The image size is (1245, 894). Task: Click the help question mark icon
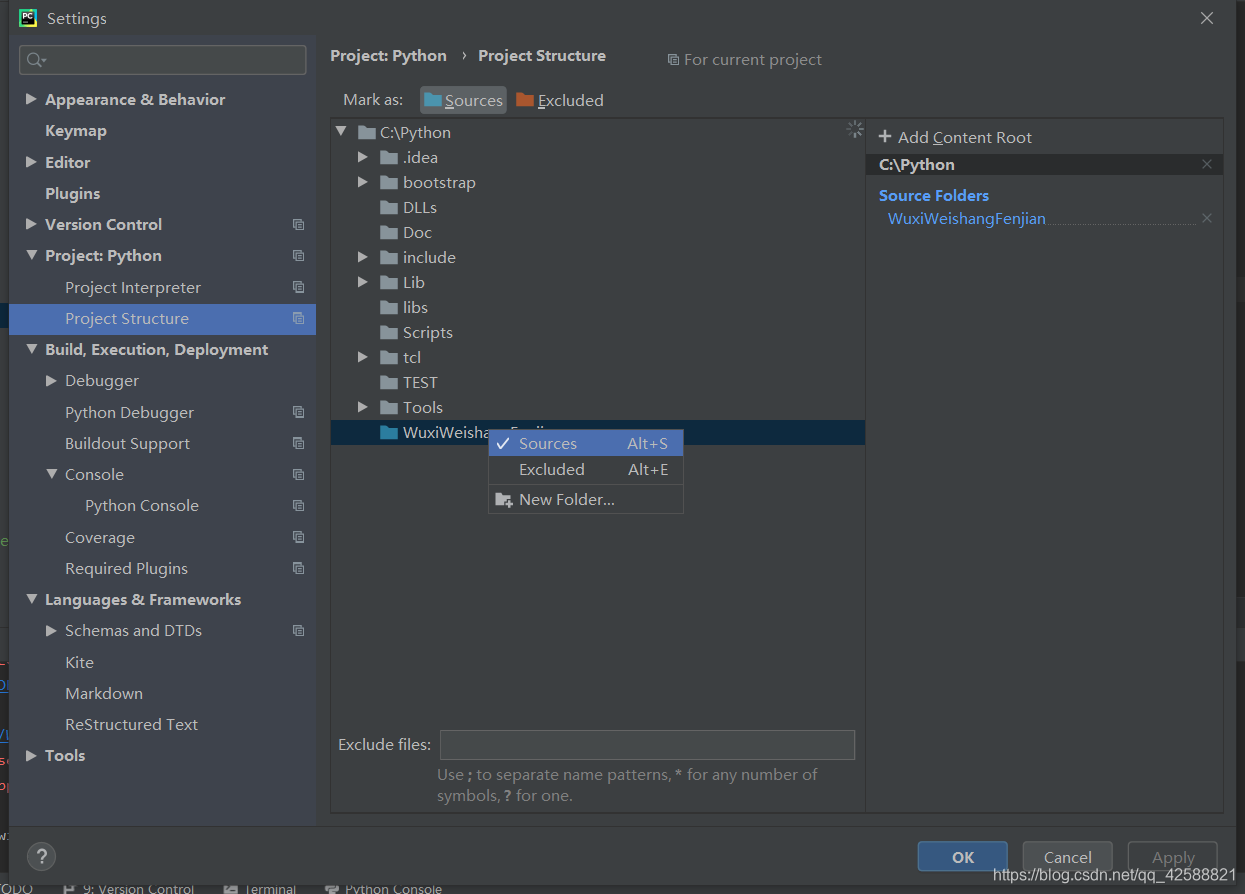(x=41, y=856)
